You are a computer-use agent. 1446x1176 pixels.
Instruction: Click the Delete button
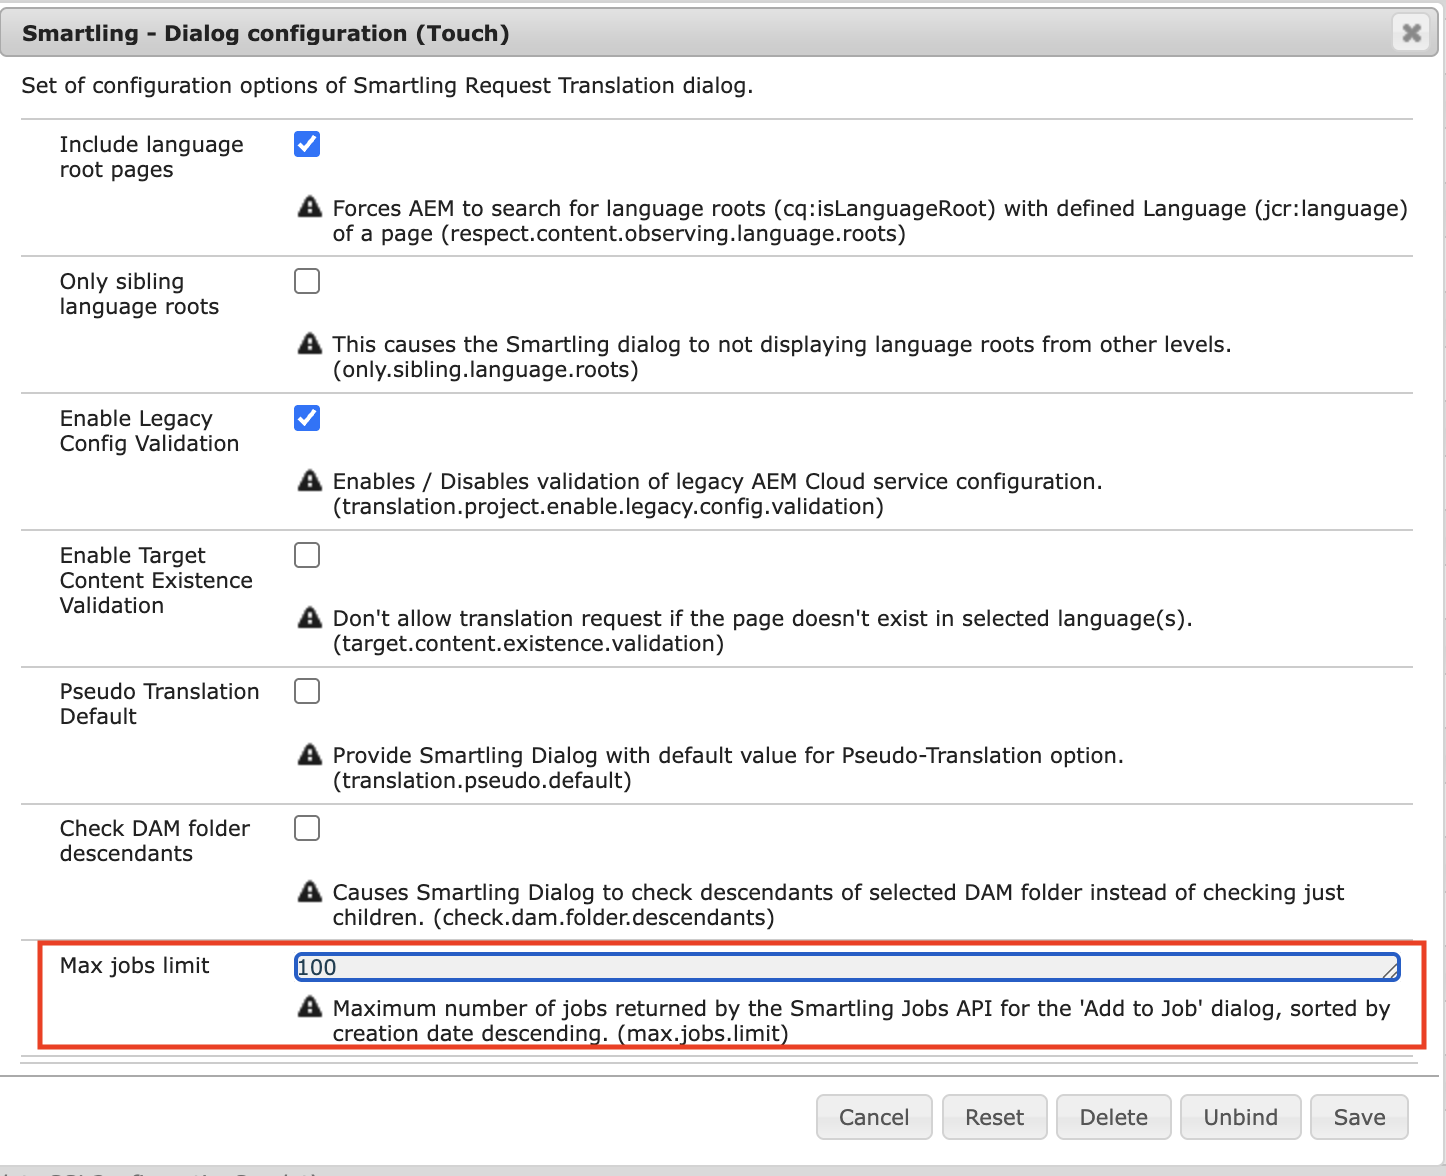[x=1114, y=1117]
